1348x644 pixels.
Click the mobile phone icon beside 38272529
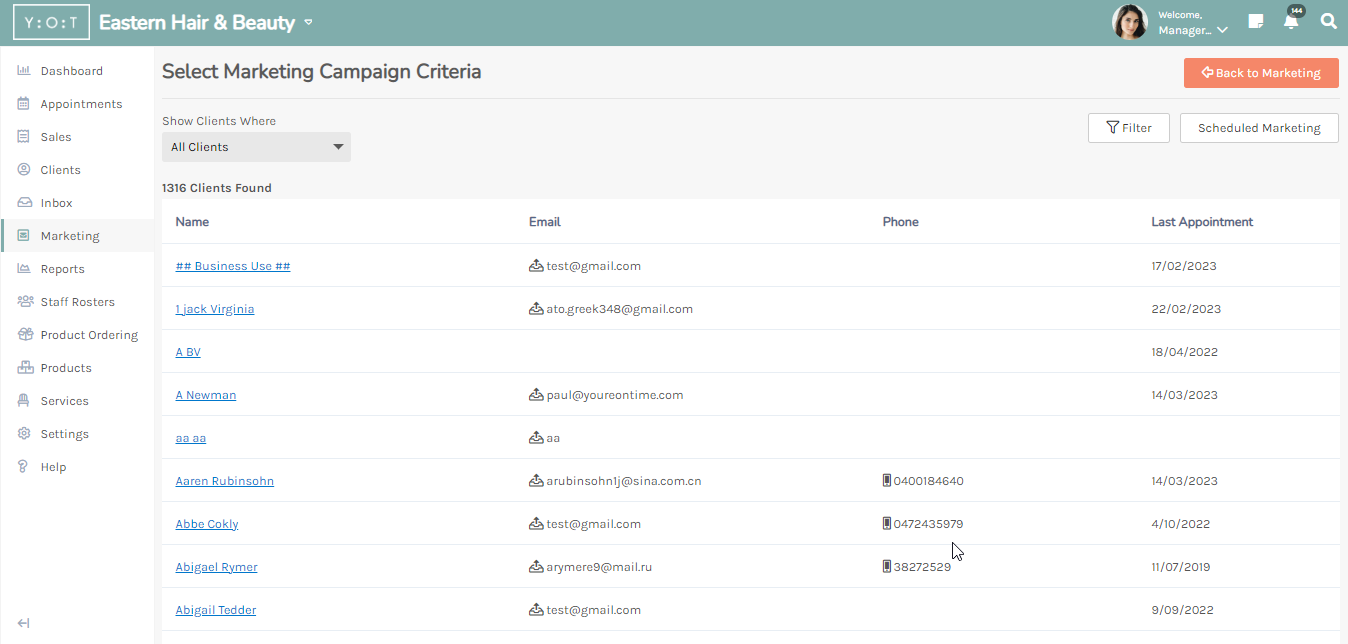coord(887,567)
